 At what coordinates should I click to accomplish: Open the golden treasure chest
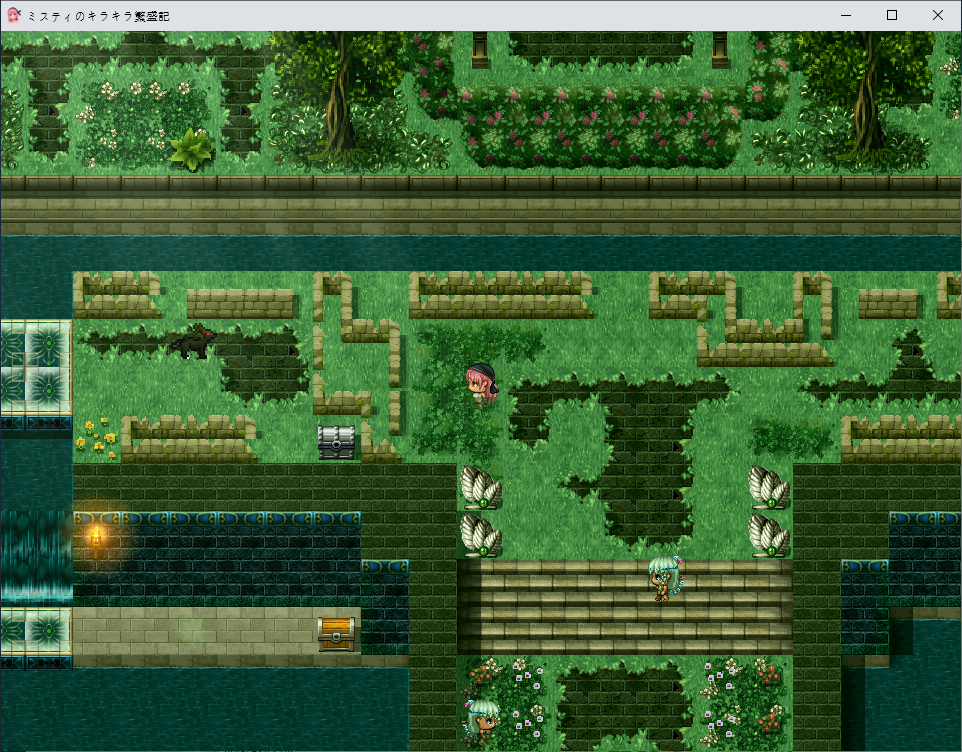pyautogui.click(x=336, y=634)
